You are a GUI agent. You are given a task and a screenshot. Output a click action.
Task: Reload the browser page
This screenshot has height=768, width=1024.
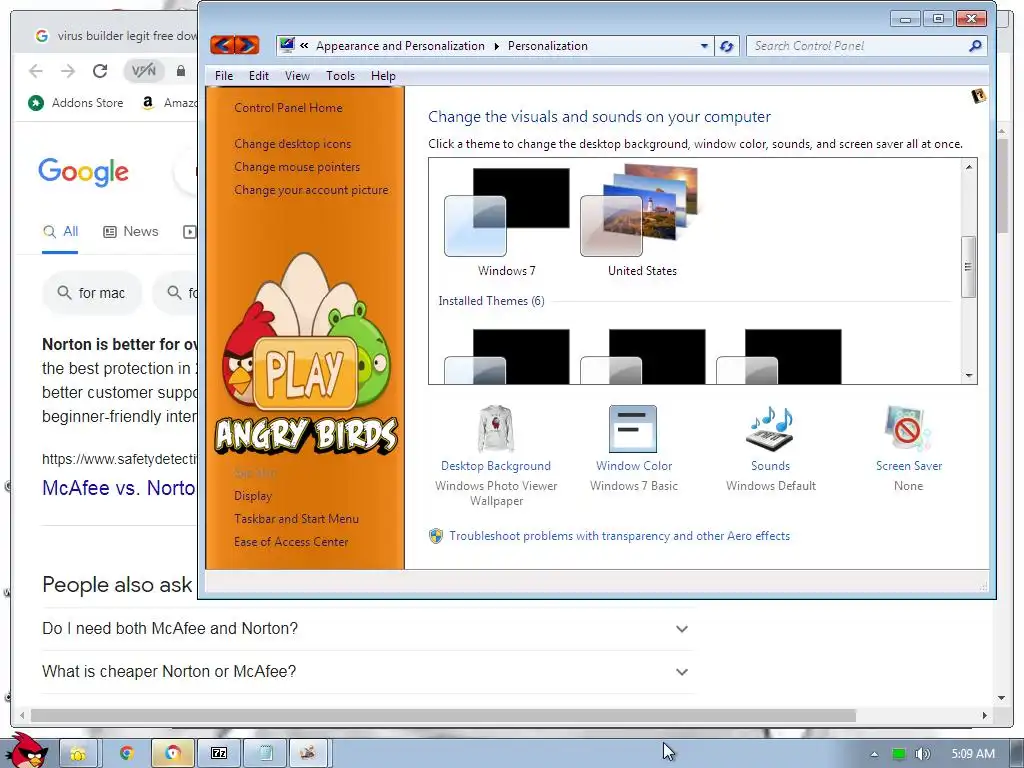[100, 71]
